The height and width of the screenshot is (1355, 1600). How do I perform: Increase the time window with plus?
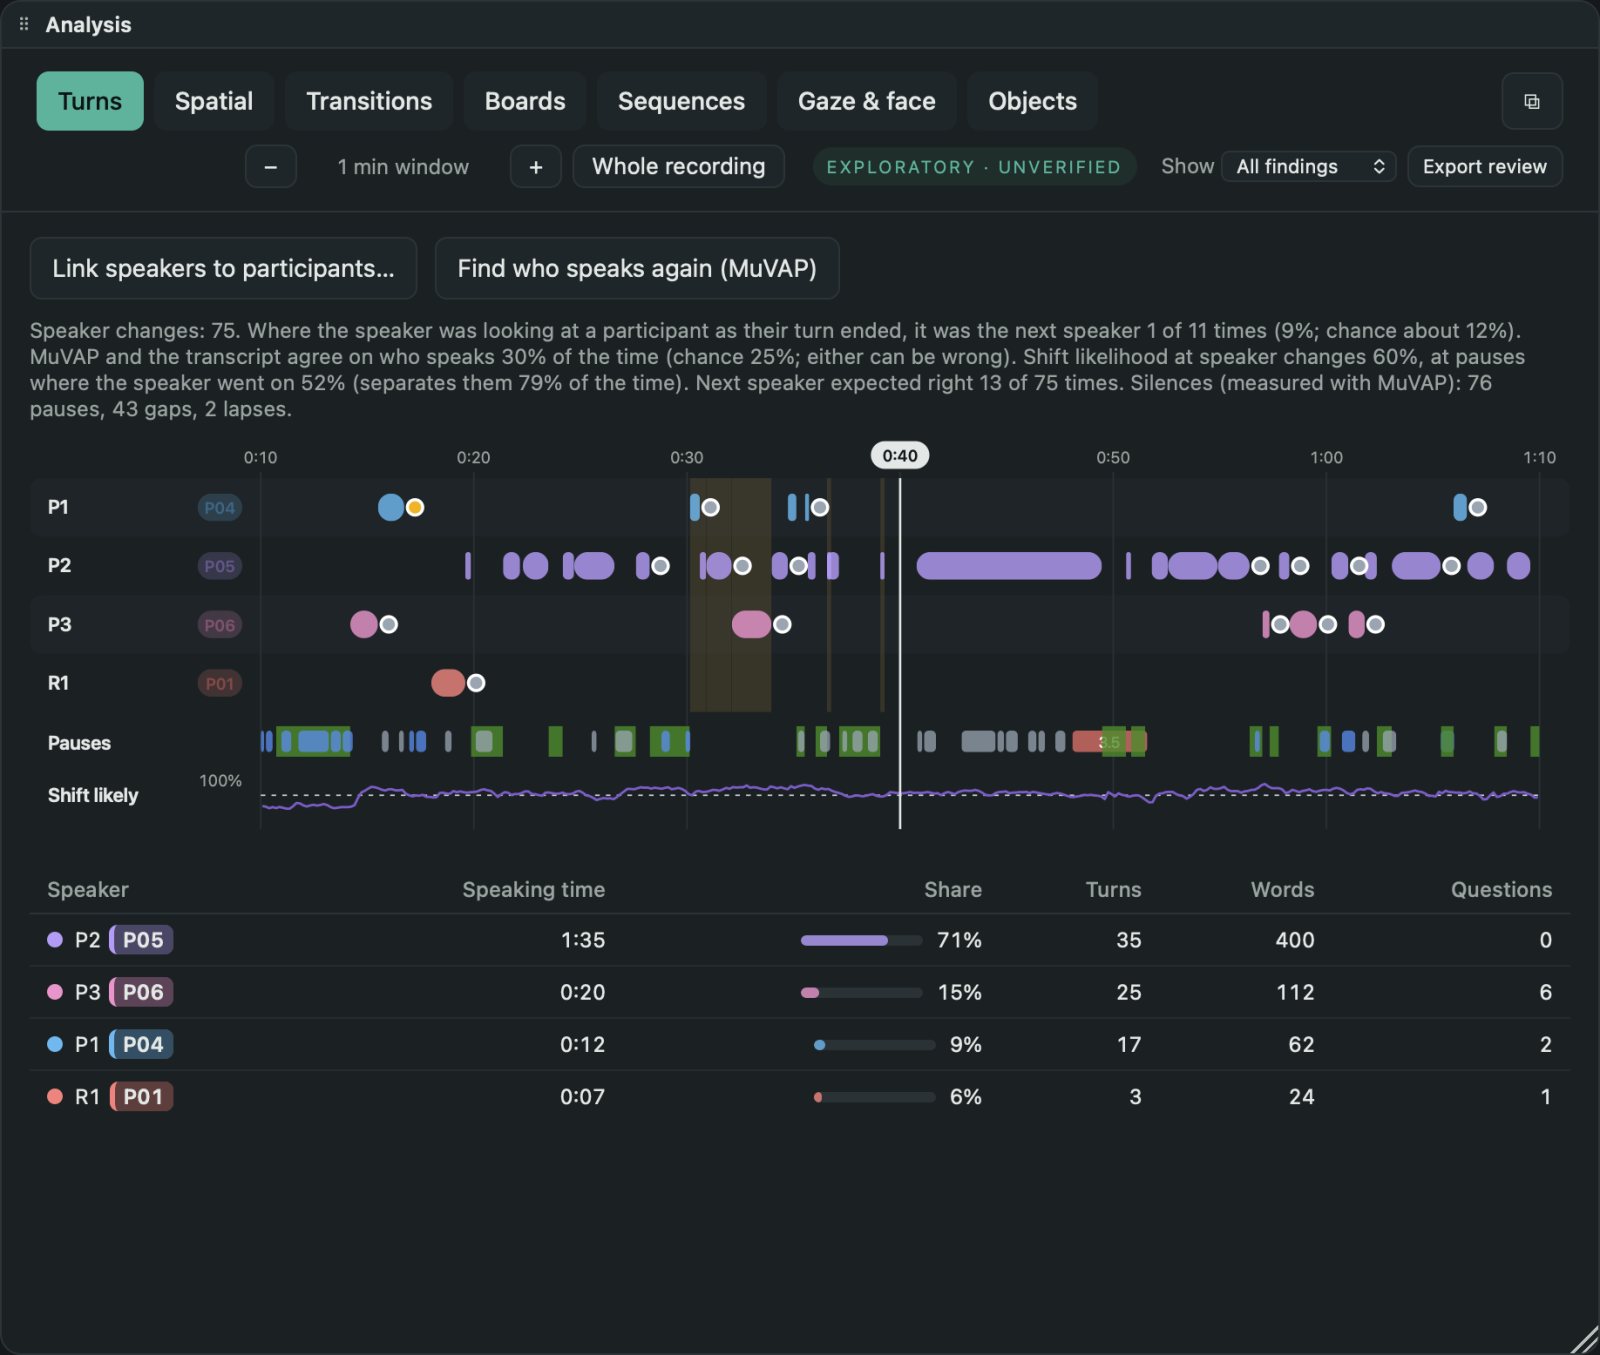[536, 167]
